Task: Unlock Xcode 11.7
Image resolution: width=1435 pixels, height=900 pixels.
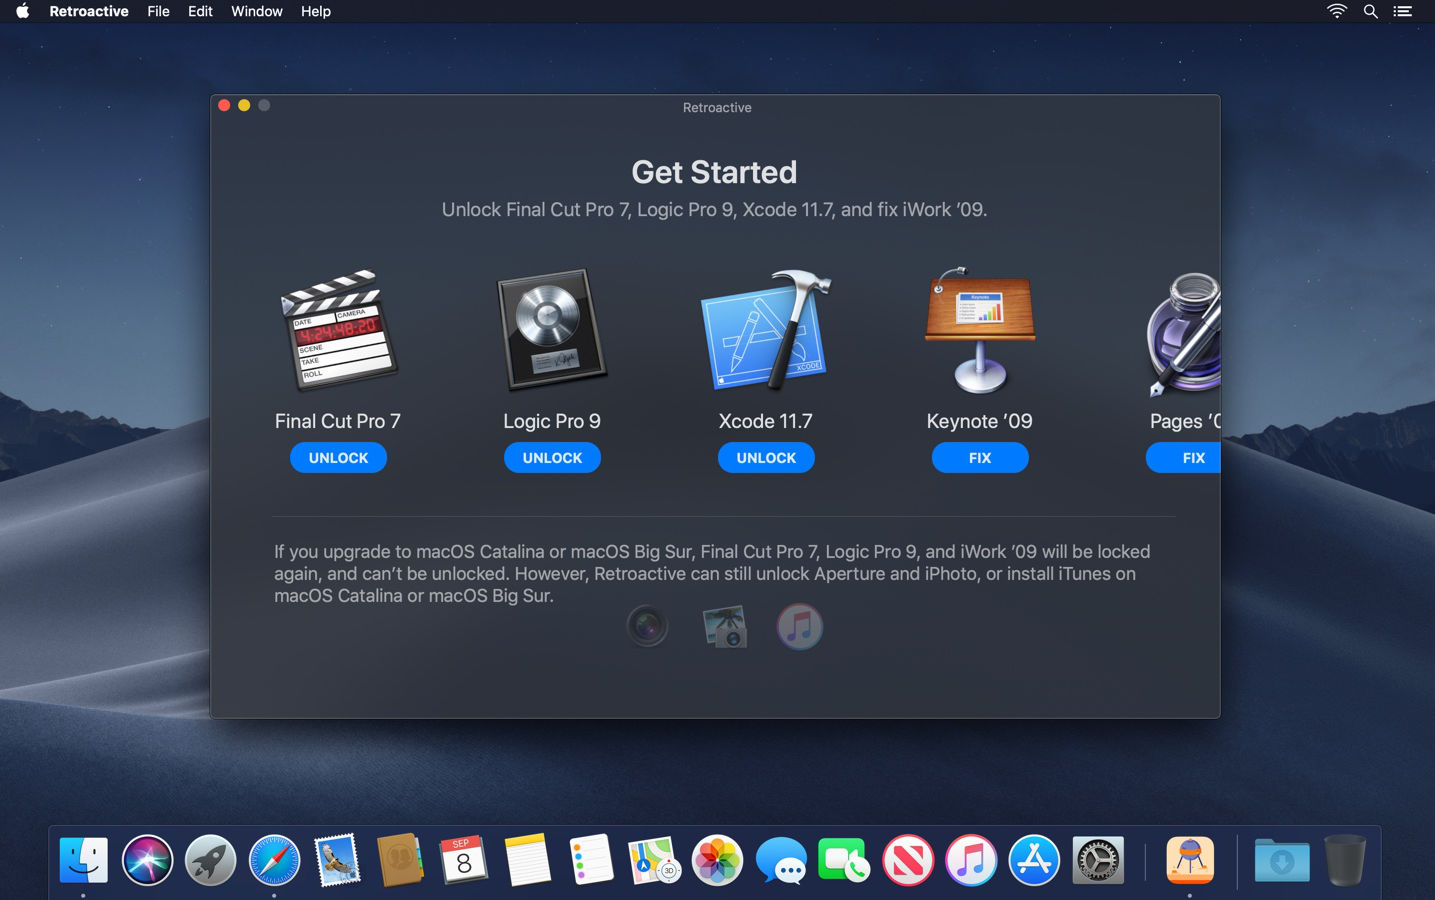Action: [766, 457]
